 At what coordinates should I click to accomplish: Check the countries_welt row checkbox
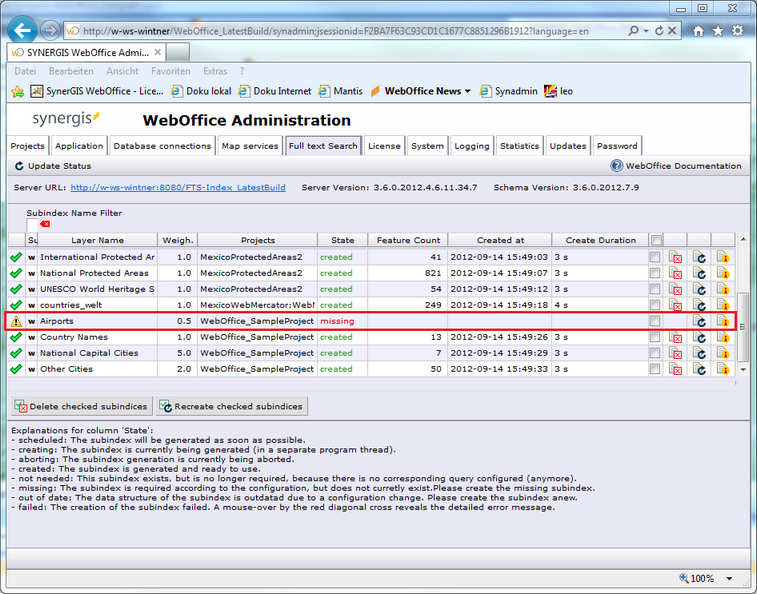tap(655, 305)
